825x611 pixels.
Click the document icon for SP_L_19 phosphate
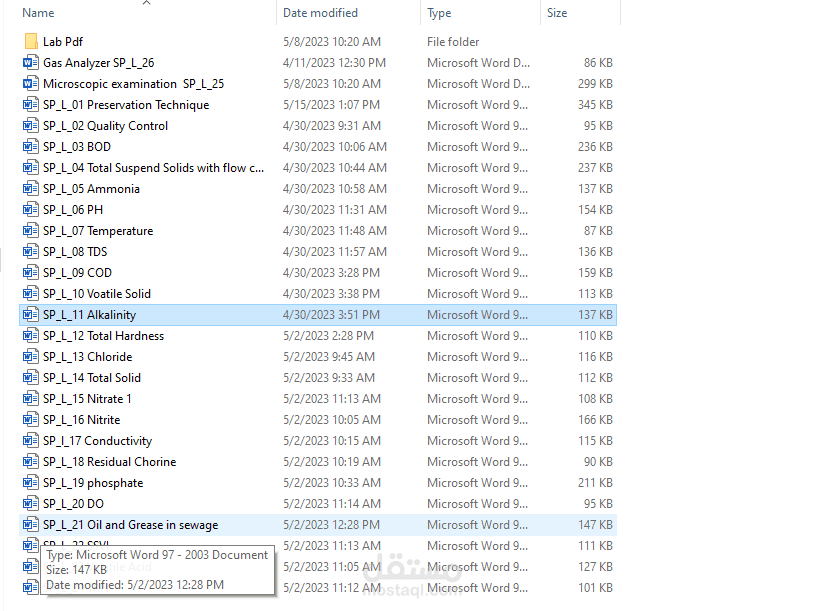[x=31, y=483]
